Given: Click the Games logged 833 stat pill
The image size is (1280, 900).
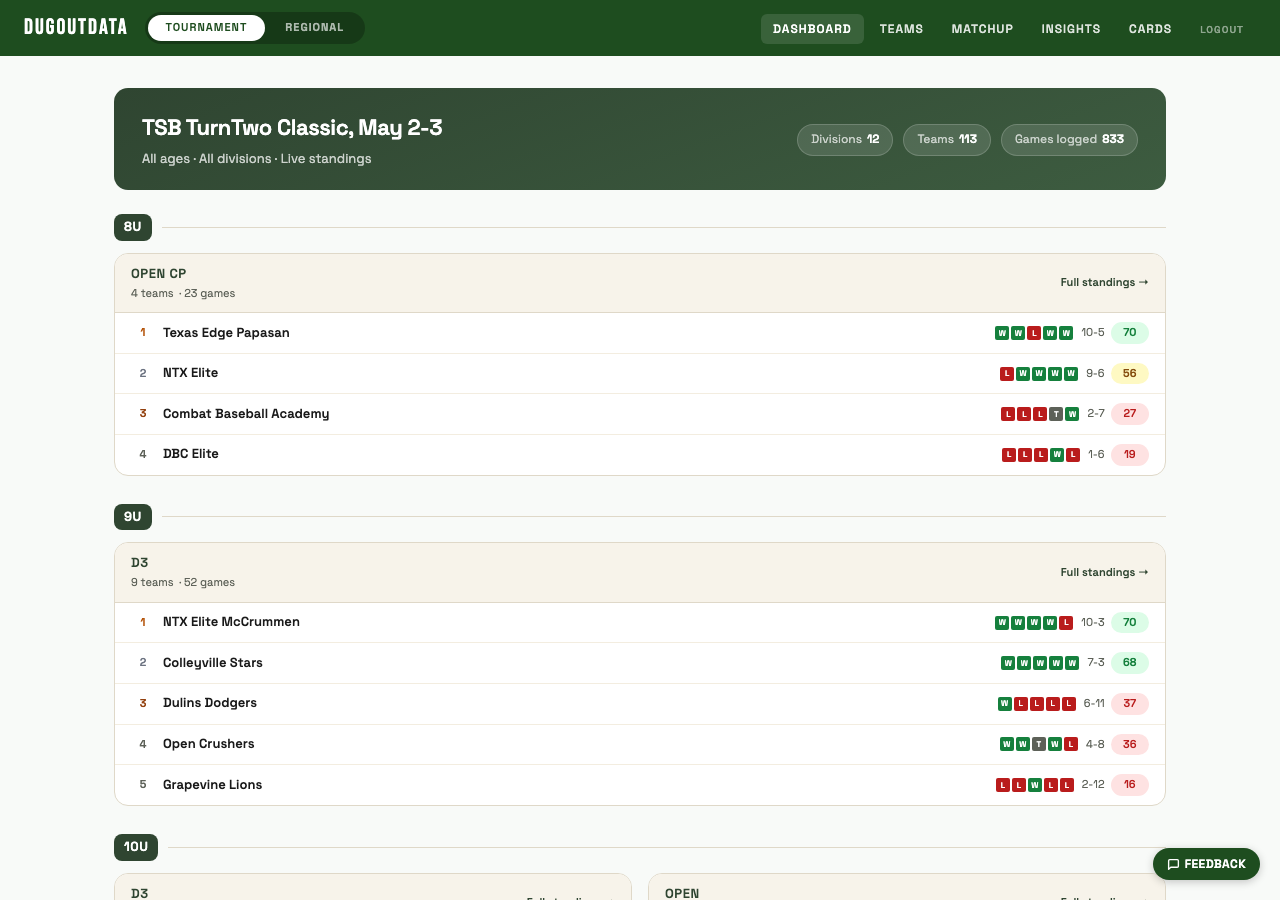Looking at the screenshot, I should click(1069, 140).
